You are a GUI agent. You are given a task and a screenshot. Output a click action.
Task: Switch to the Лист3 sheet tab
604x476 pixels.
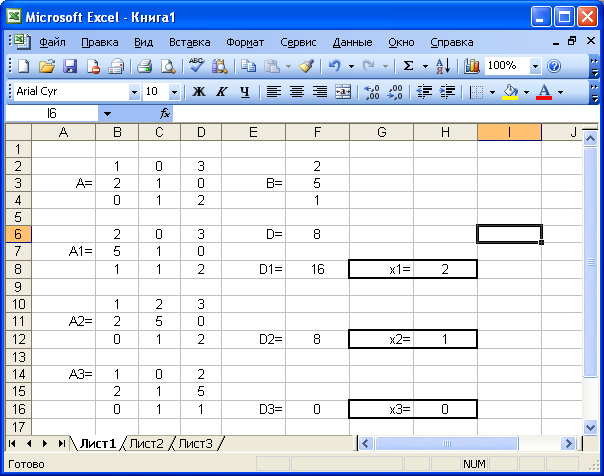tap(196, 444)
